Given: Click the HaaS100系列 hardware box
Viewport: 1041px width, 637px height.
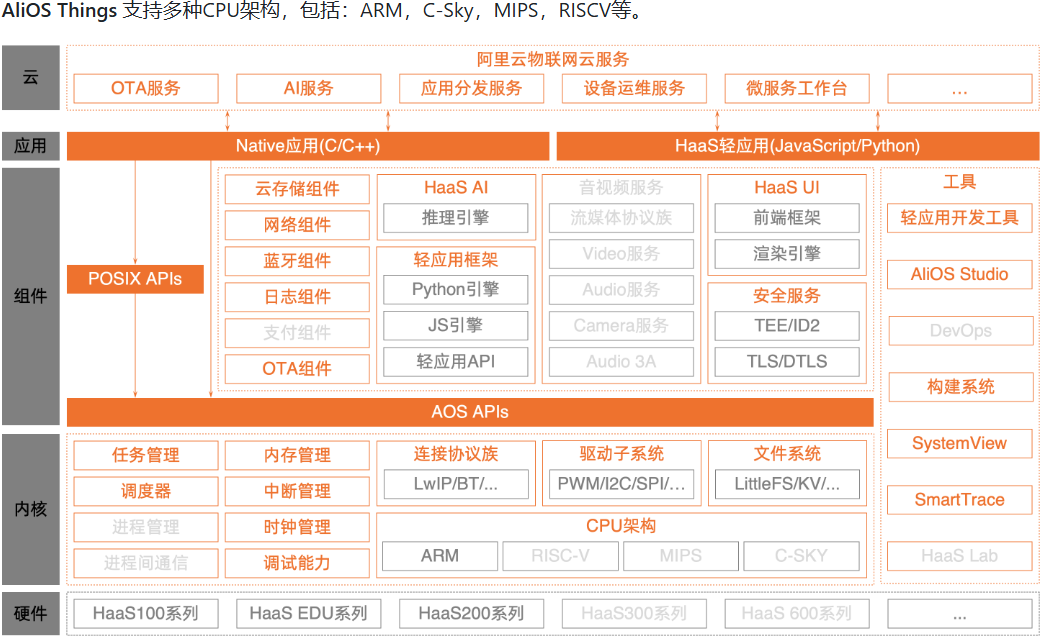Looking at the screenshot, I should click(146, 614).
